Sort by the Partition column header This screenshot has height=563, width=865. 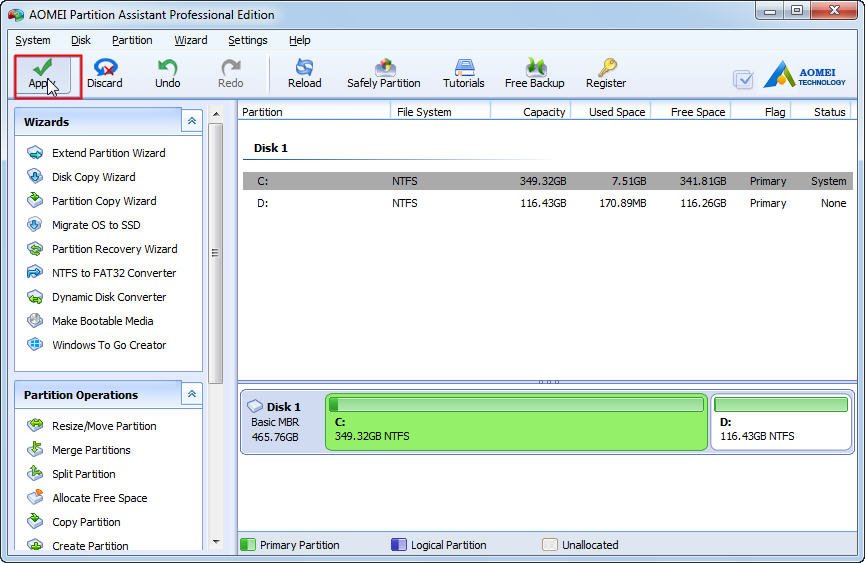[314, 111]
